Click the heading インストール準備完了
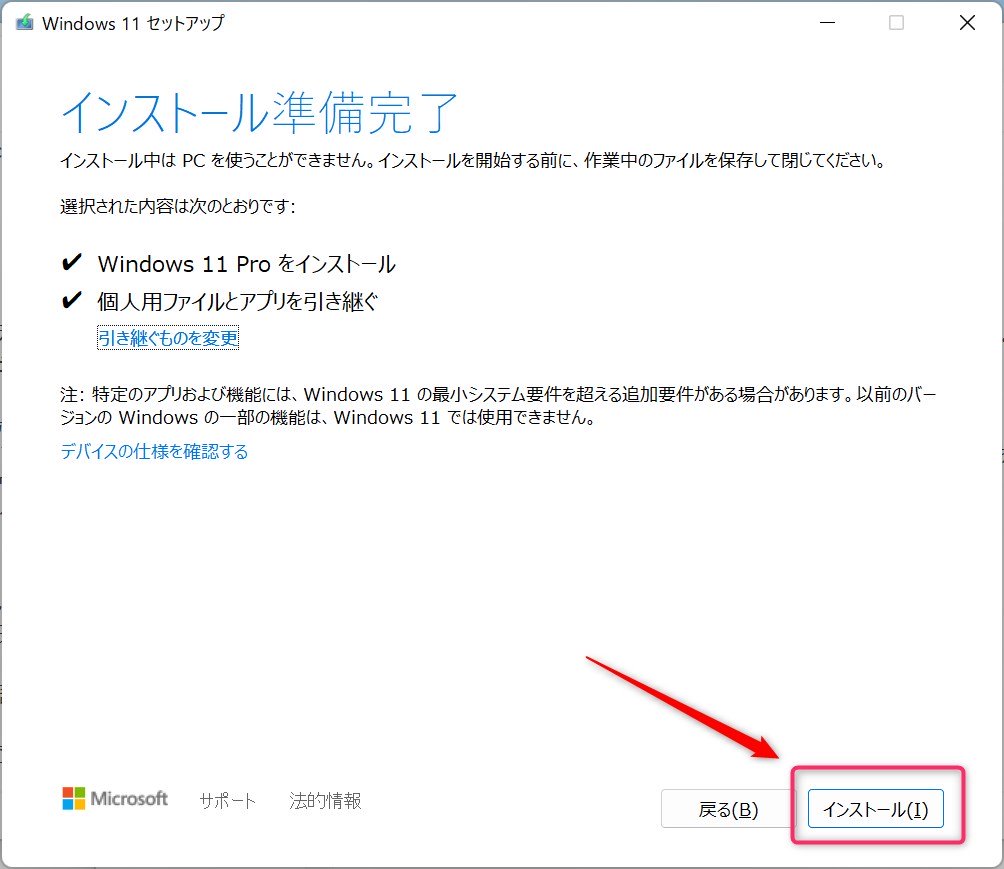 (259, 112)
